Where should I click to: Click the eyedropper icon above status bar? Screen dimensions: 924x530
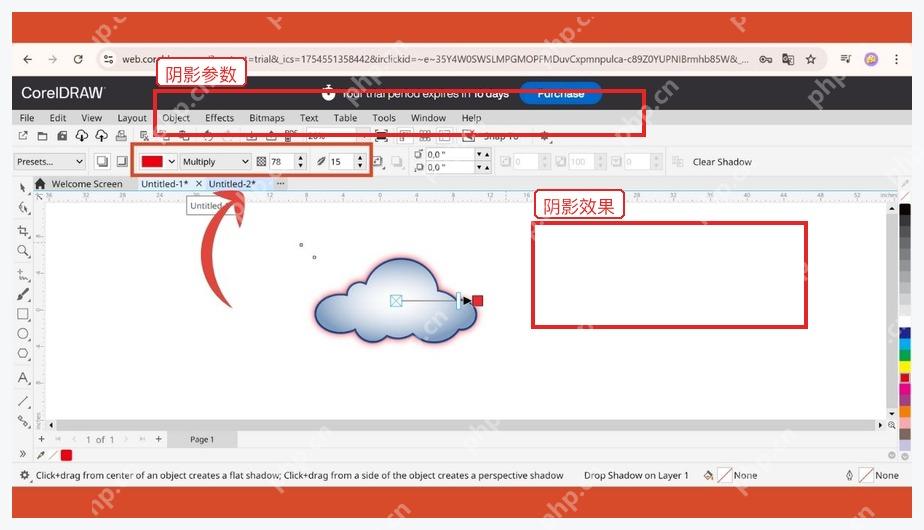(41, 455)
